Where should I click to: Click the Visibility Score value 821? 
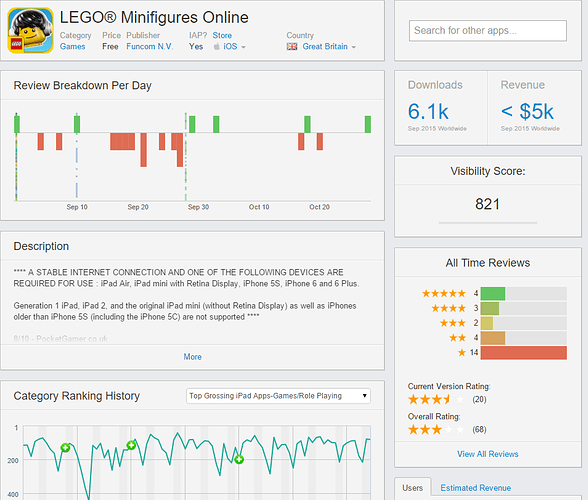(x=488, y=204)
